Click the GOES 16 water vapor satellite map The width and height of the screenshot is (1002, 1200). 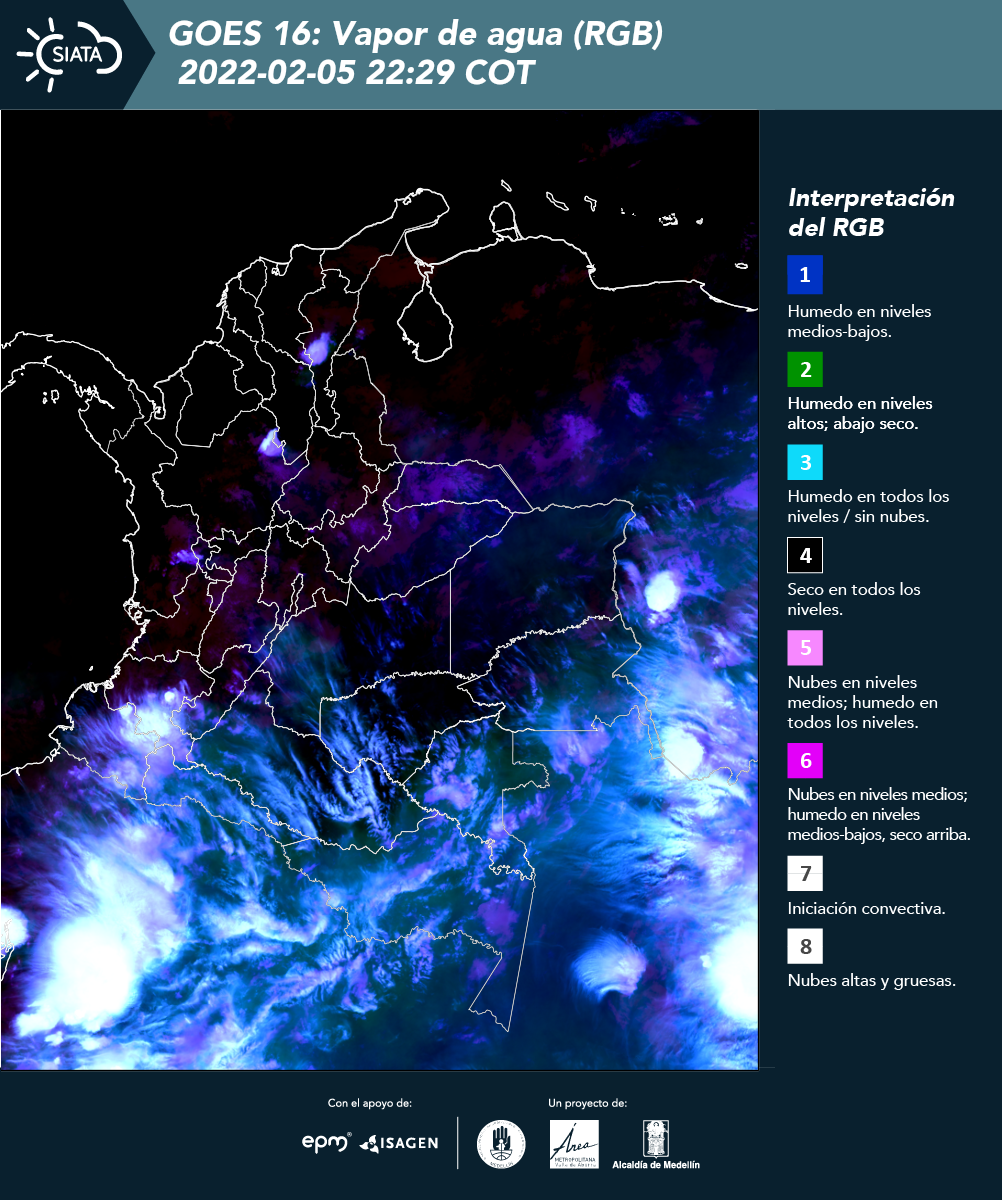point(380,589)
